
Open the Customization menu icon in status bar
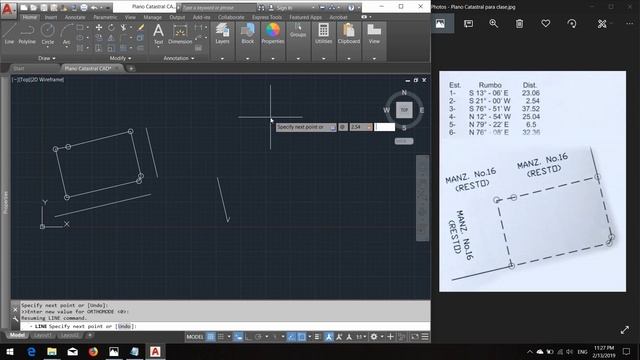pyautogui.click(x=425, y=337)
